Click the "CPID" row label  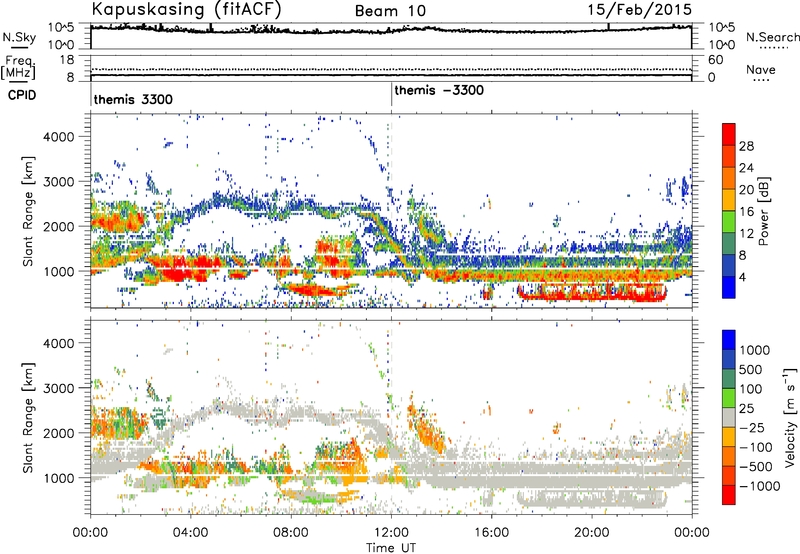(x=22, y=95)
